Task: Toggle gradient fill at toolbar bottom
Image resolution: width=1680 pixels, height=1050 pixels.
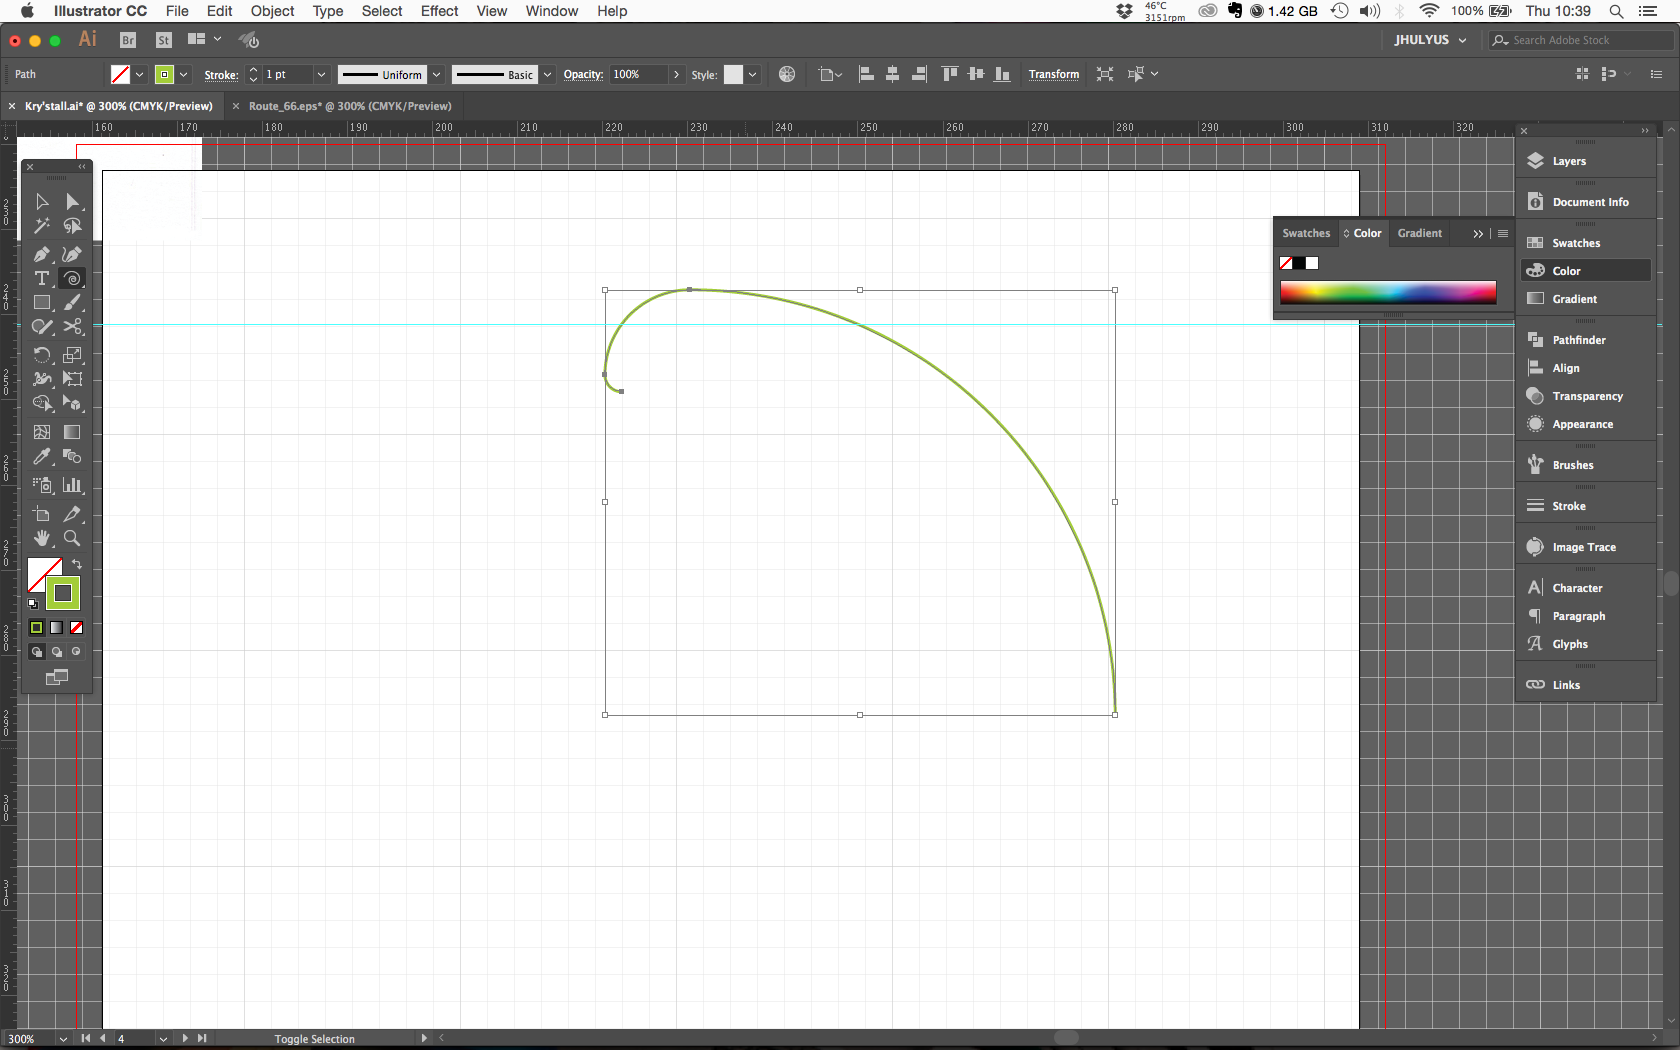Action: coord(56,628)
